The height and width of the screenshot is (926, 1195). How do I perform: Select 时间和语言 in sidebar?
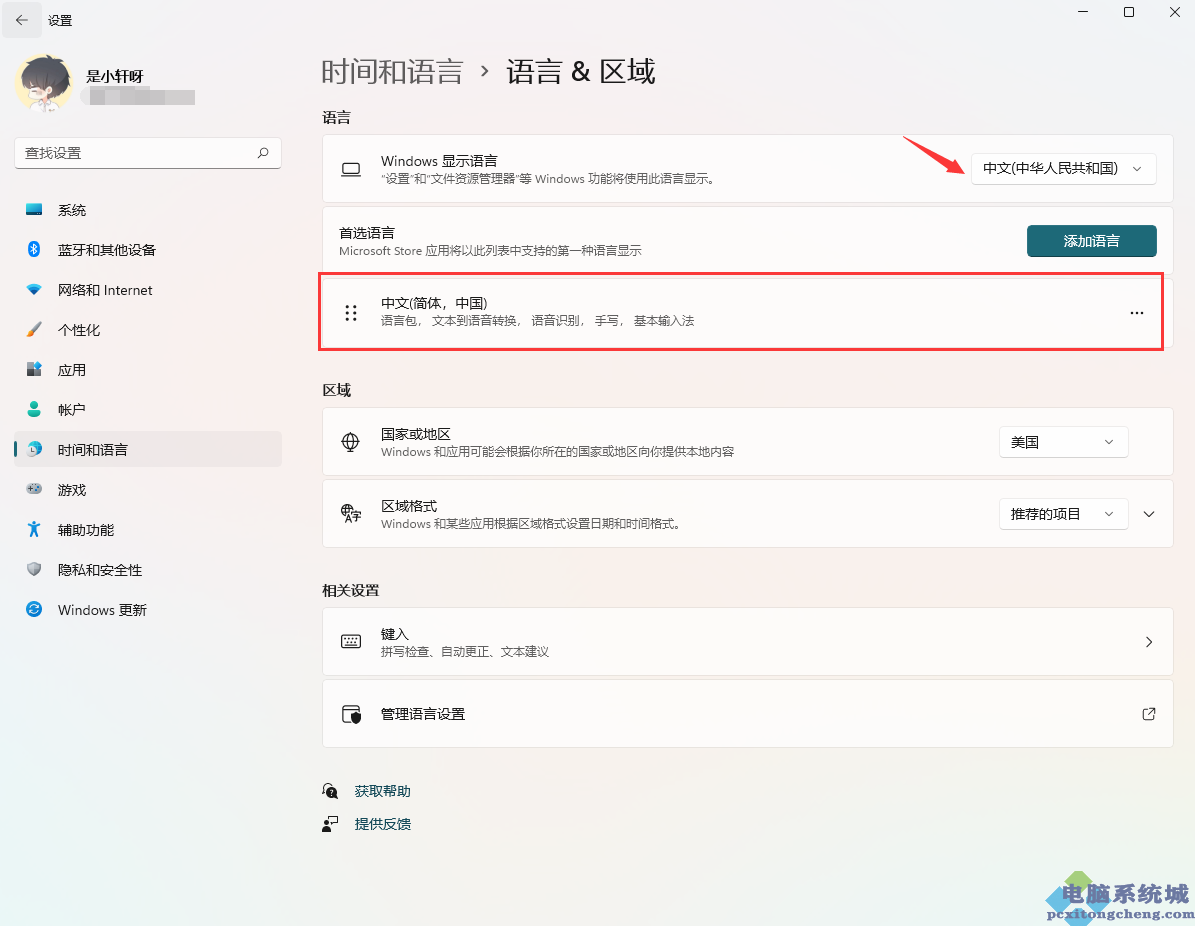[148, 450]
